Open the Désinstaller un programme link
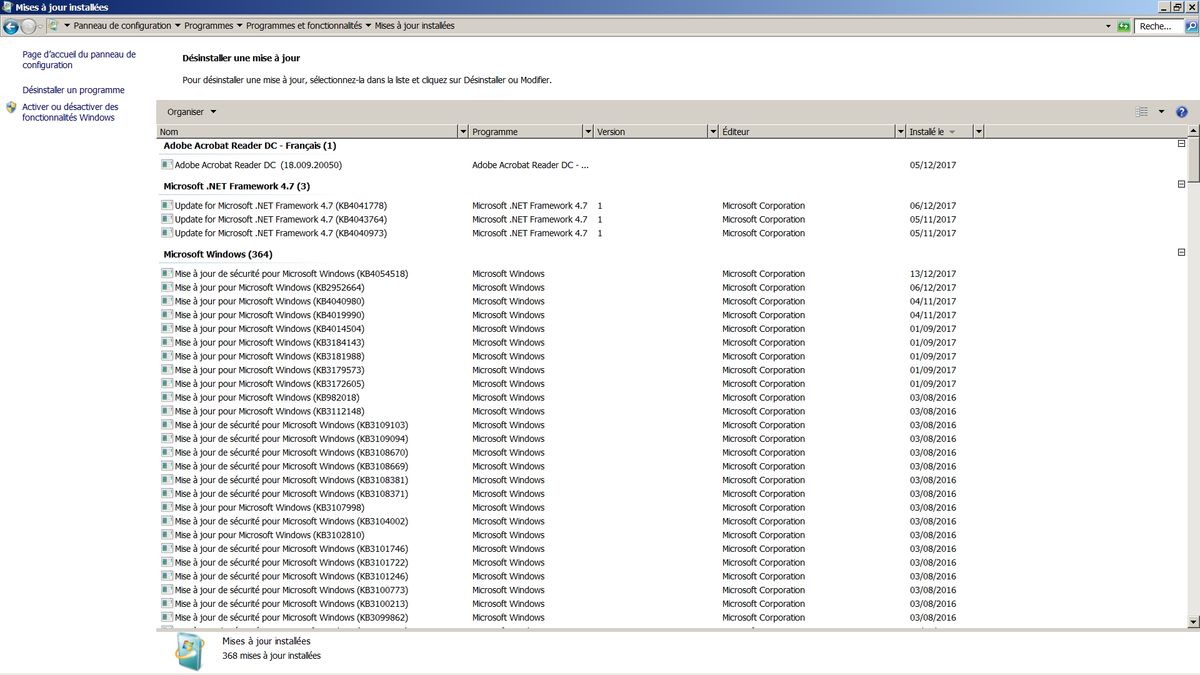 click(73, 90)
